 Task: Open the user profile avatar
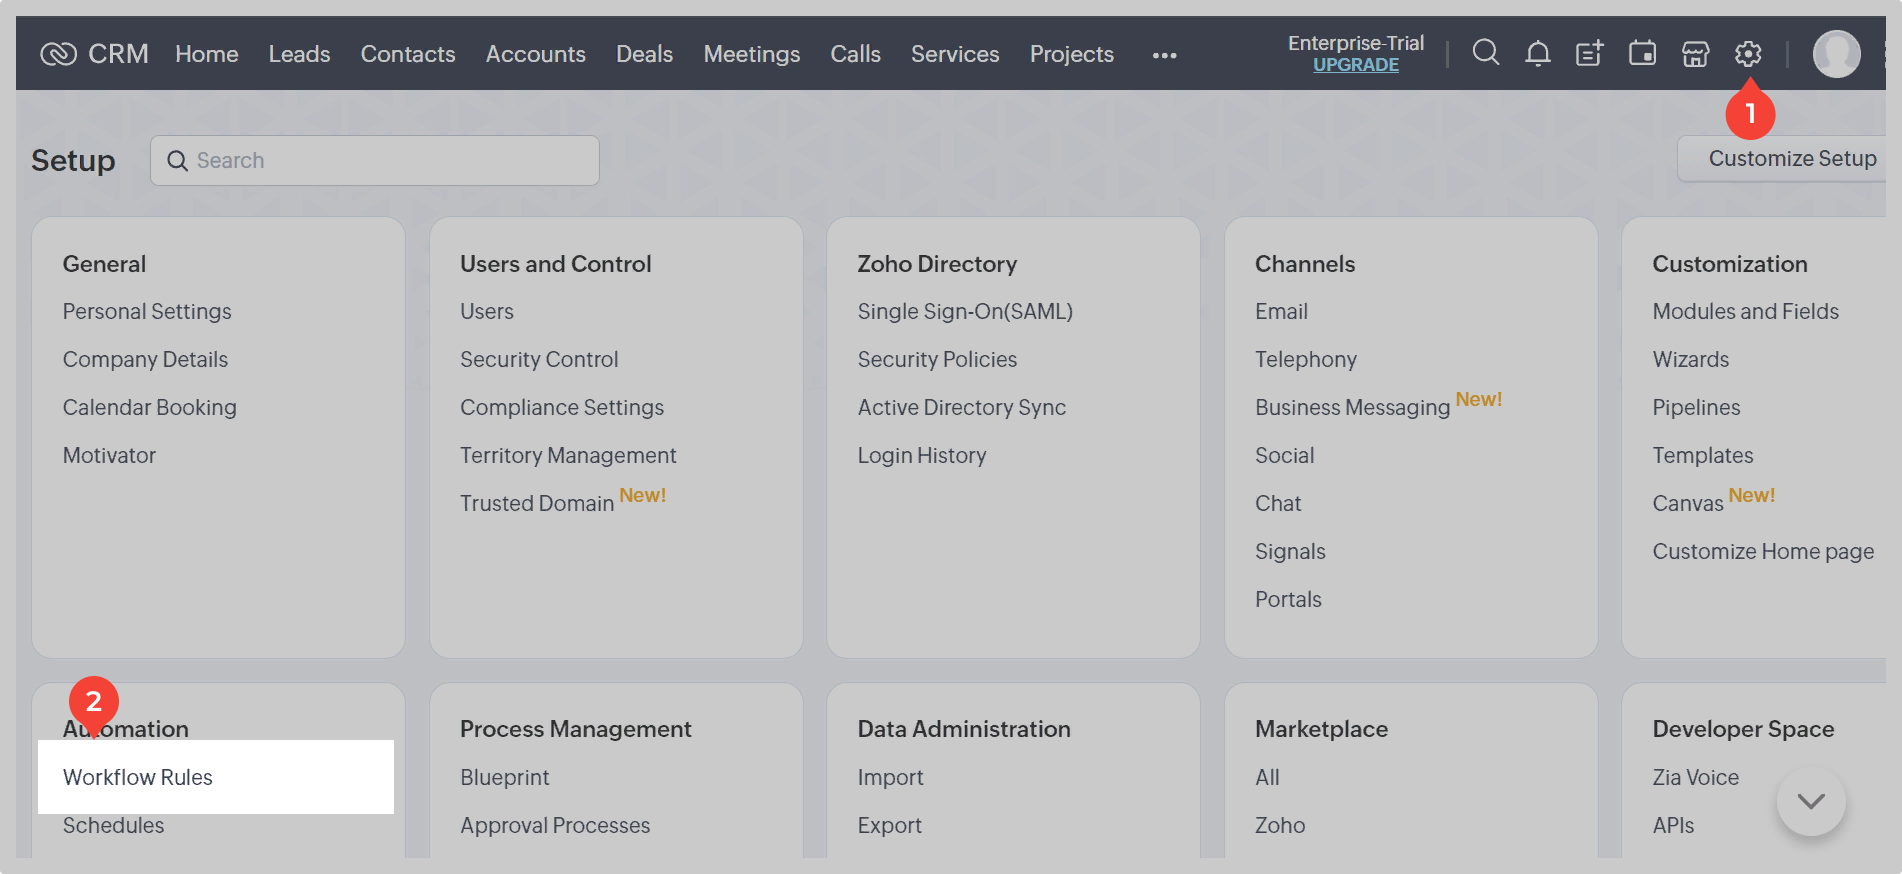pos(1836,54)
